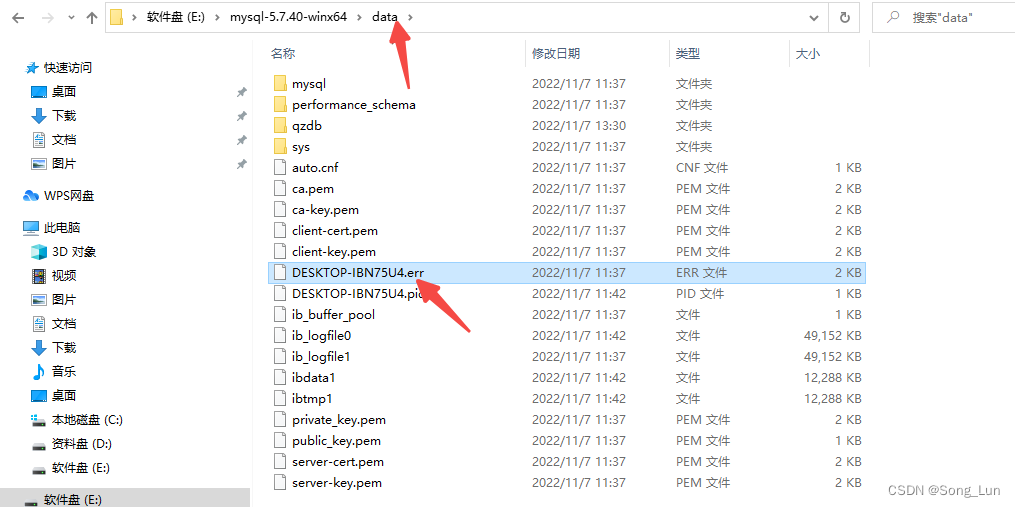Image resolution: width=1015 pixels, height=507 pixels.
Task: Click 软件盘 (E:) in address path
Action: [x=175, y=18]
